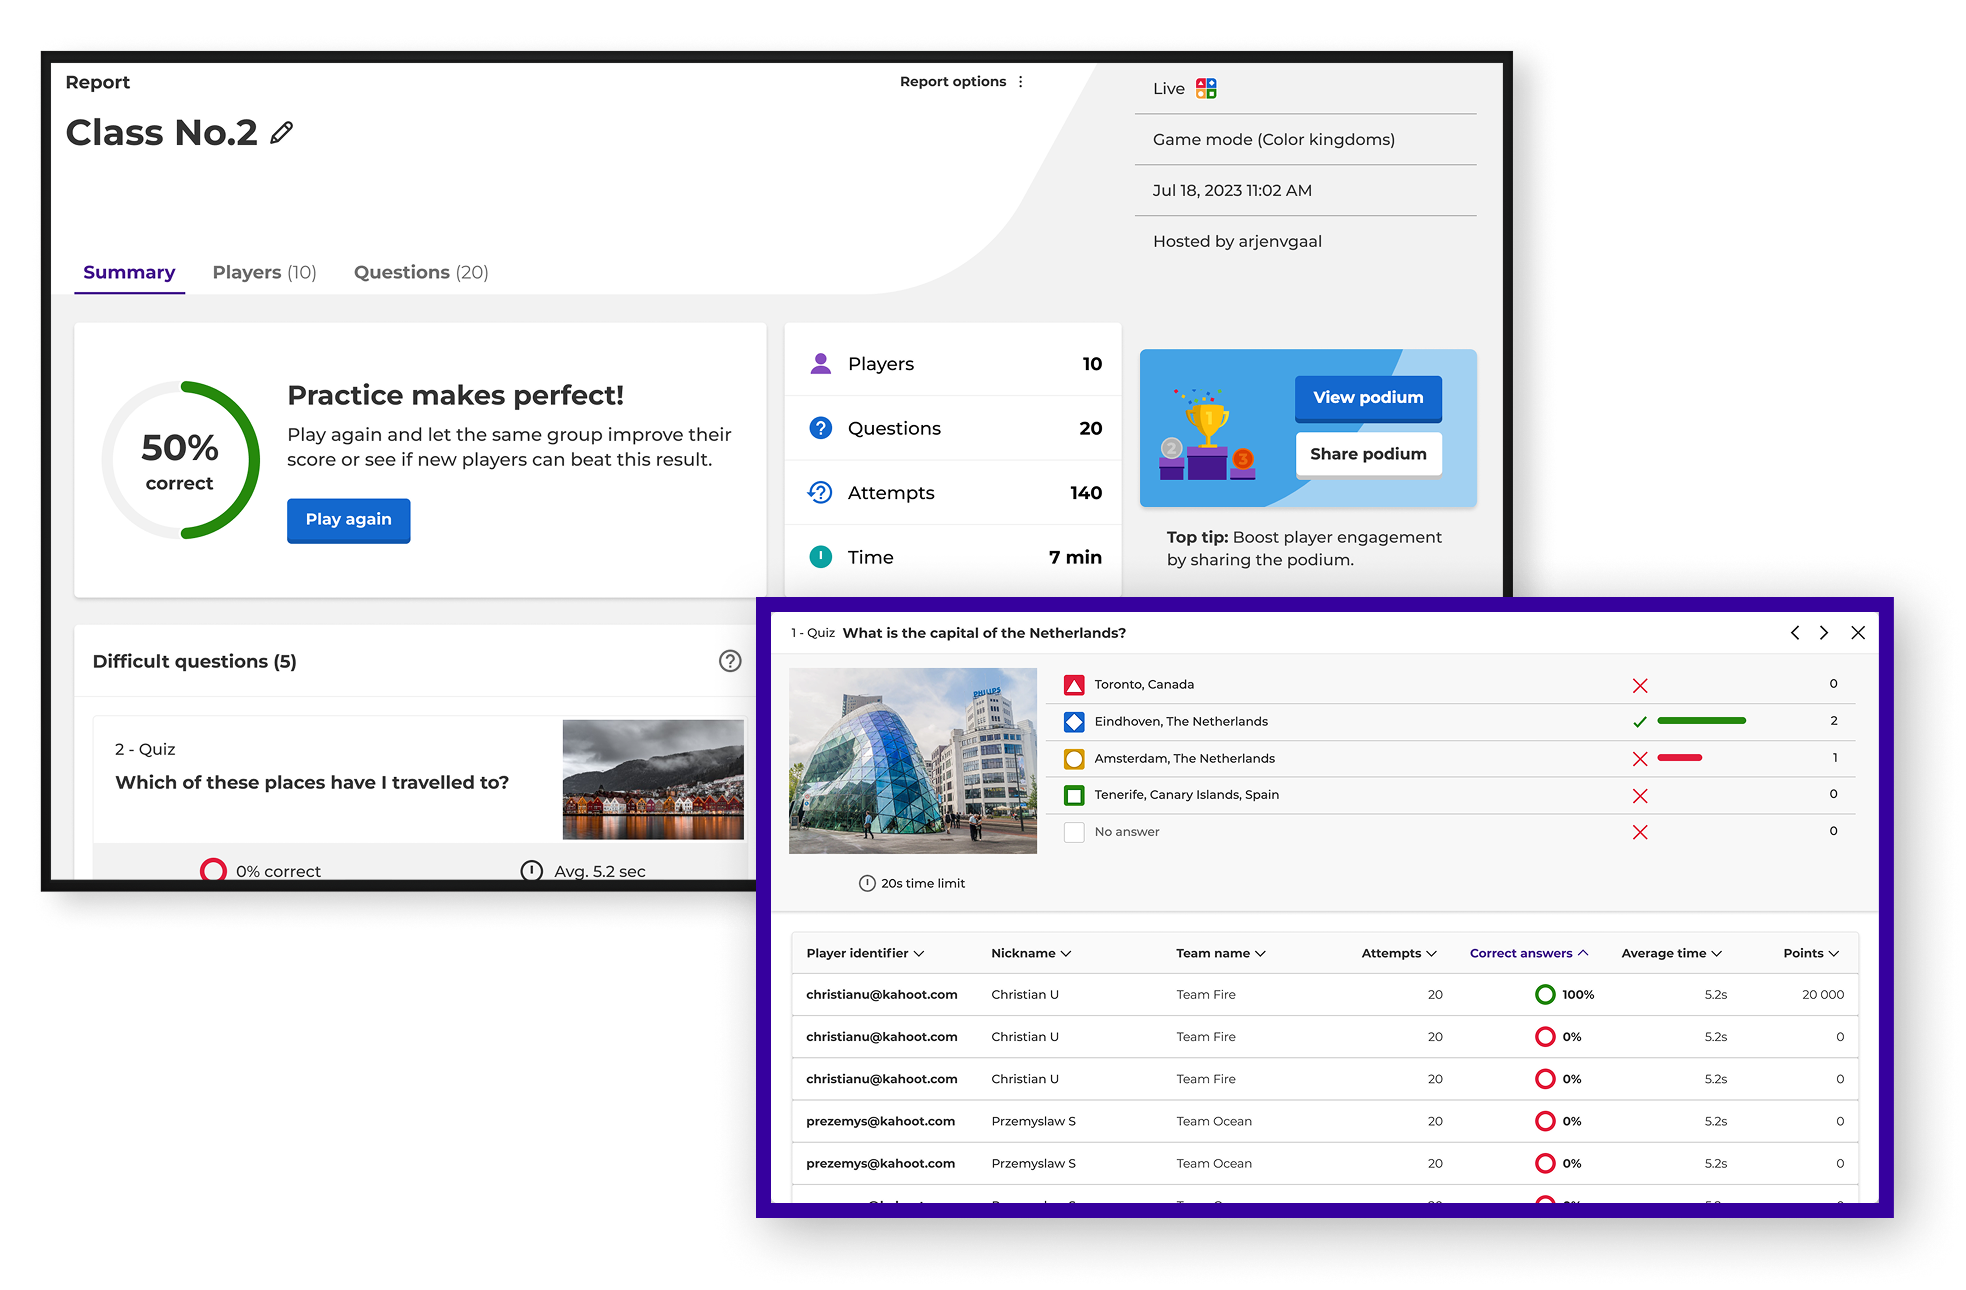Click the View podium button

1368,398
